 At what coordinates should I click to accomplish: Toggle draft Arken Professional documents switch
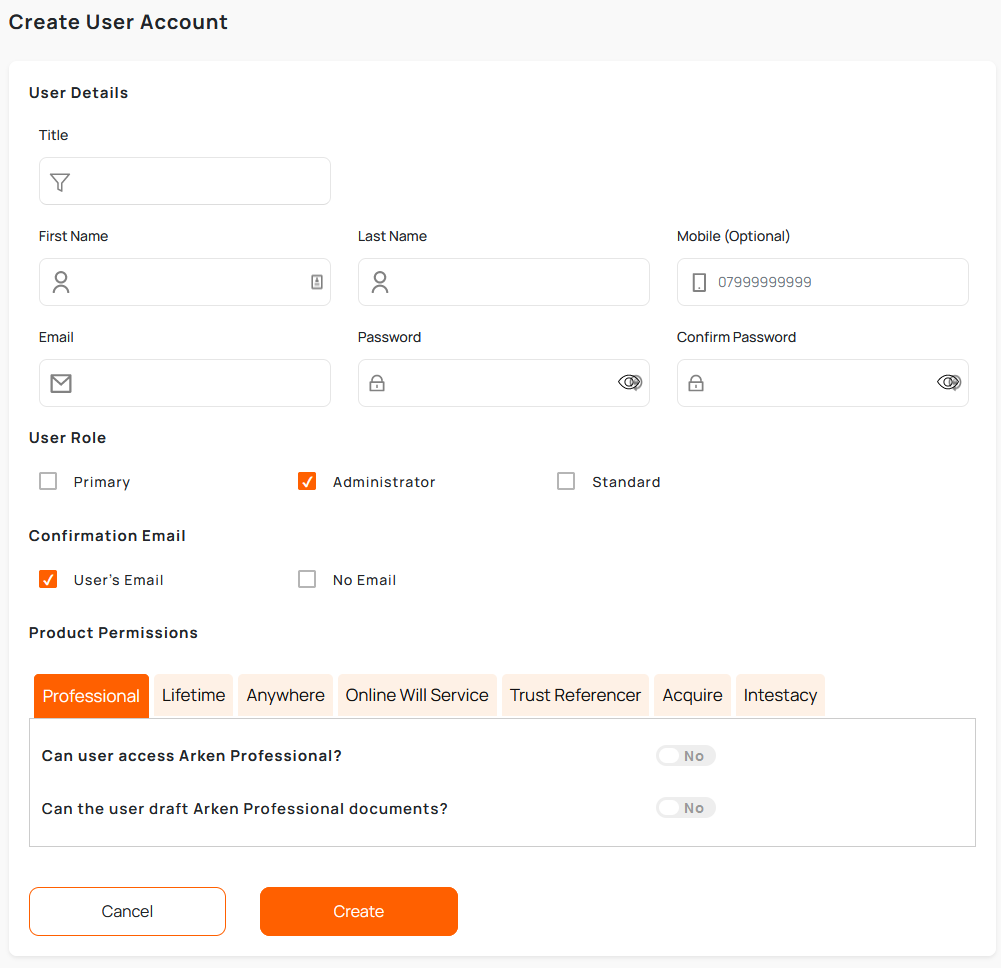tap(685, 808)
